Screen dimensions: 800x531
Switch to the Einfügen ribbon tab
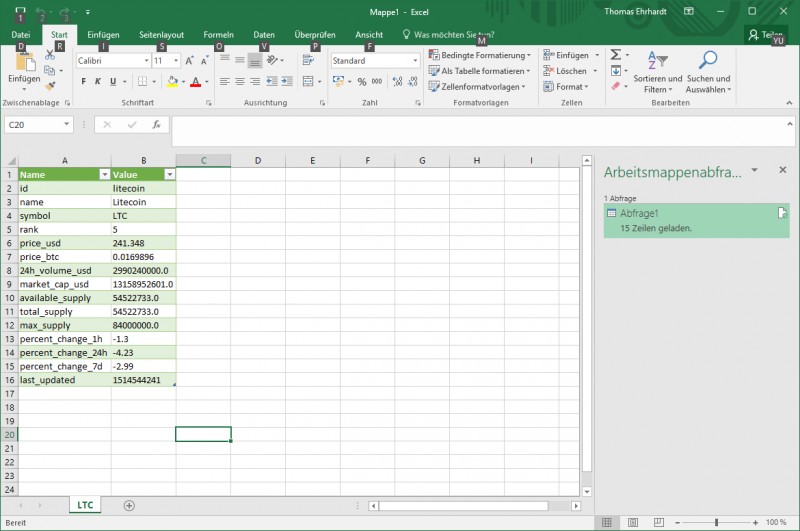pos(103,35)
